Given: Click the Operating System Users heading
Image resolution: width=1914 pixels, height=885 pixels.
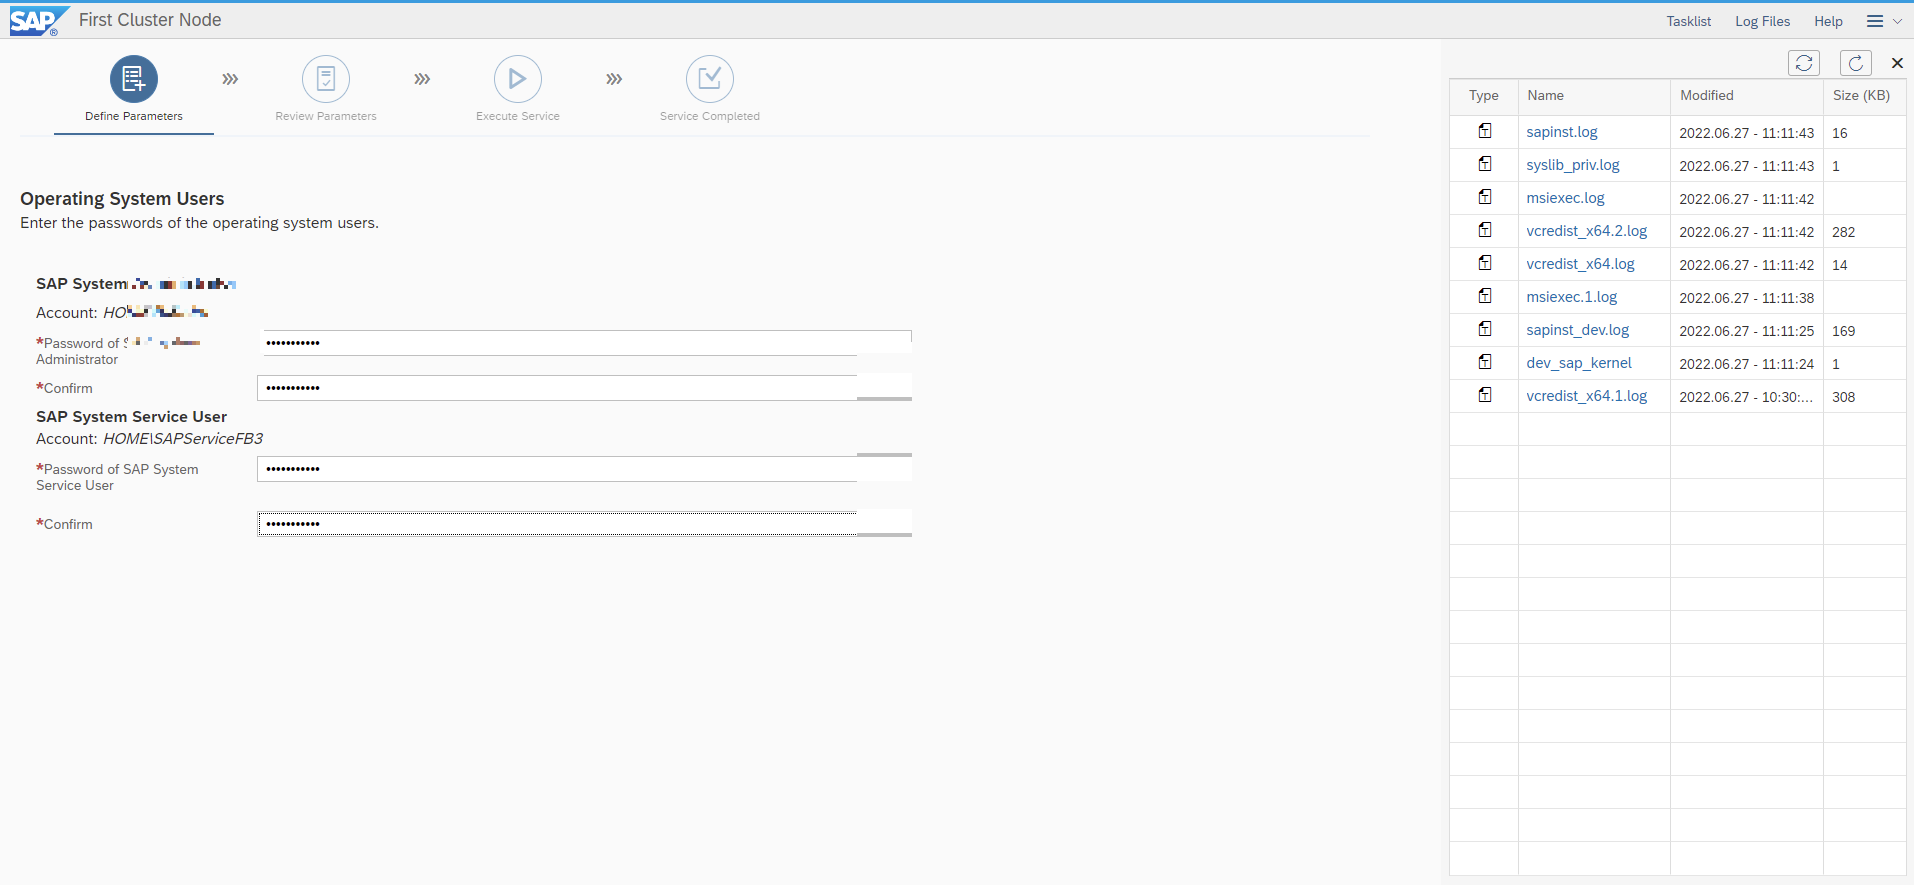Looking at the screenshot, I should 122,199.
